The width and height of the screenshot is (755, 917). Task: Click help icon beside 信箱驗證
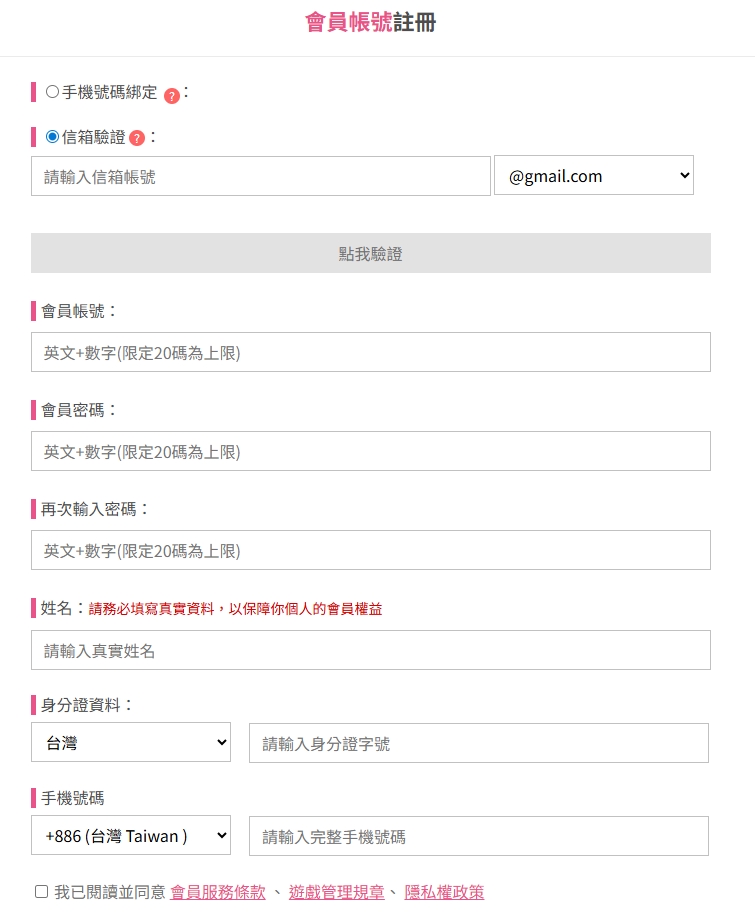pyautogui.click(x=137, y=138)
